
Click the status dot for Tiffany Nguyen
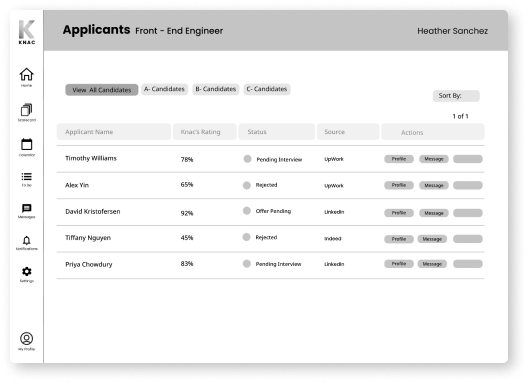[246, 237]
